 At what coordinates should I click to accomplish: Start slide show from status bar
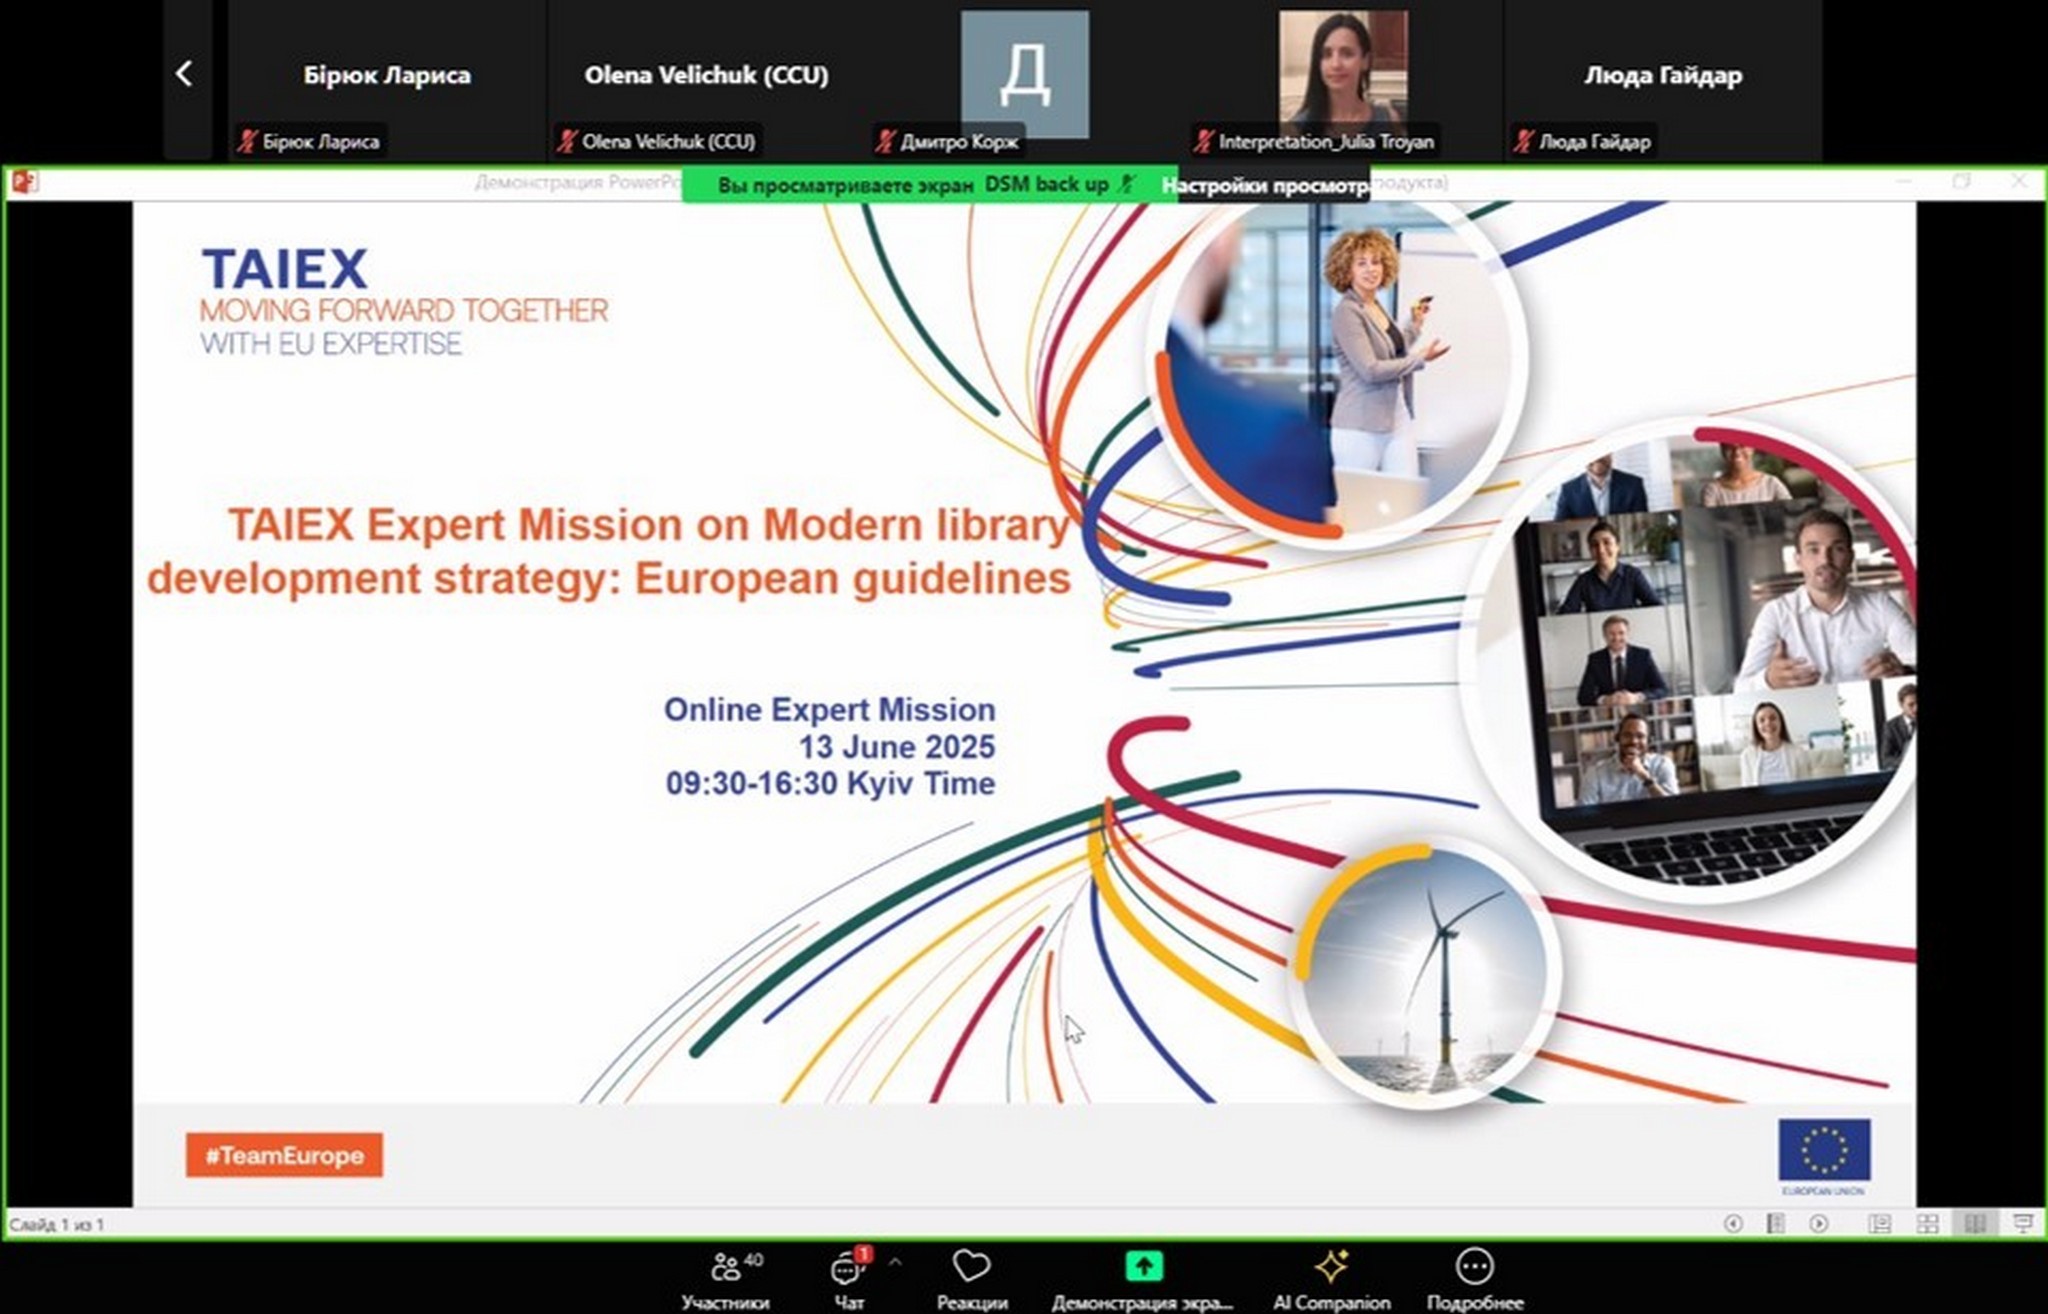(x=2023, y=1224)
